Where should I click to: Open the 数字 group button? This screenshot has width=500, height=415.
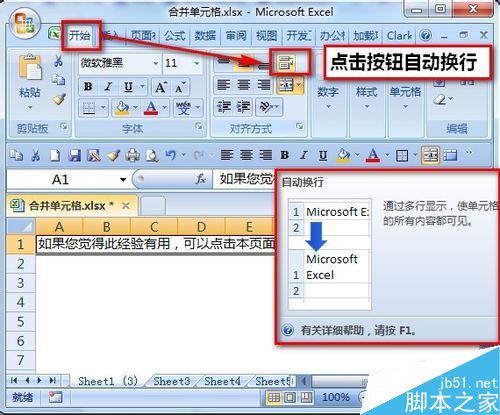point(328,97)
